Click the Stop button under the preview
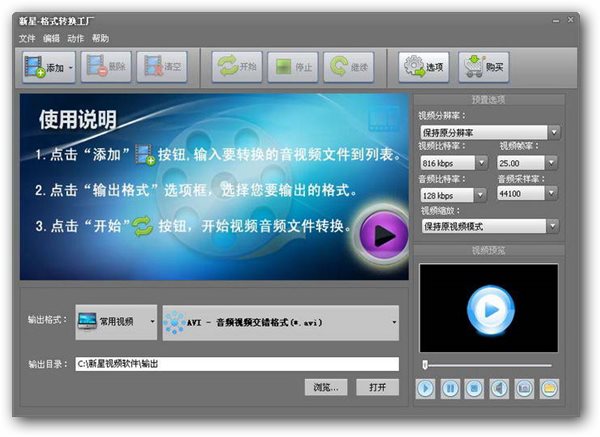 point(474,389)
